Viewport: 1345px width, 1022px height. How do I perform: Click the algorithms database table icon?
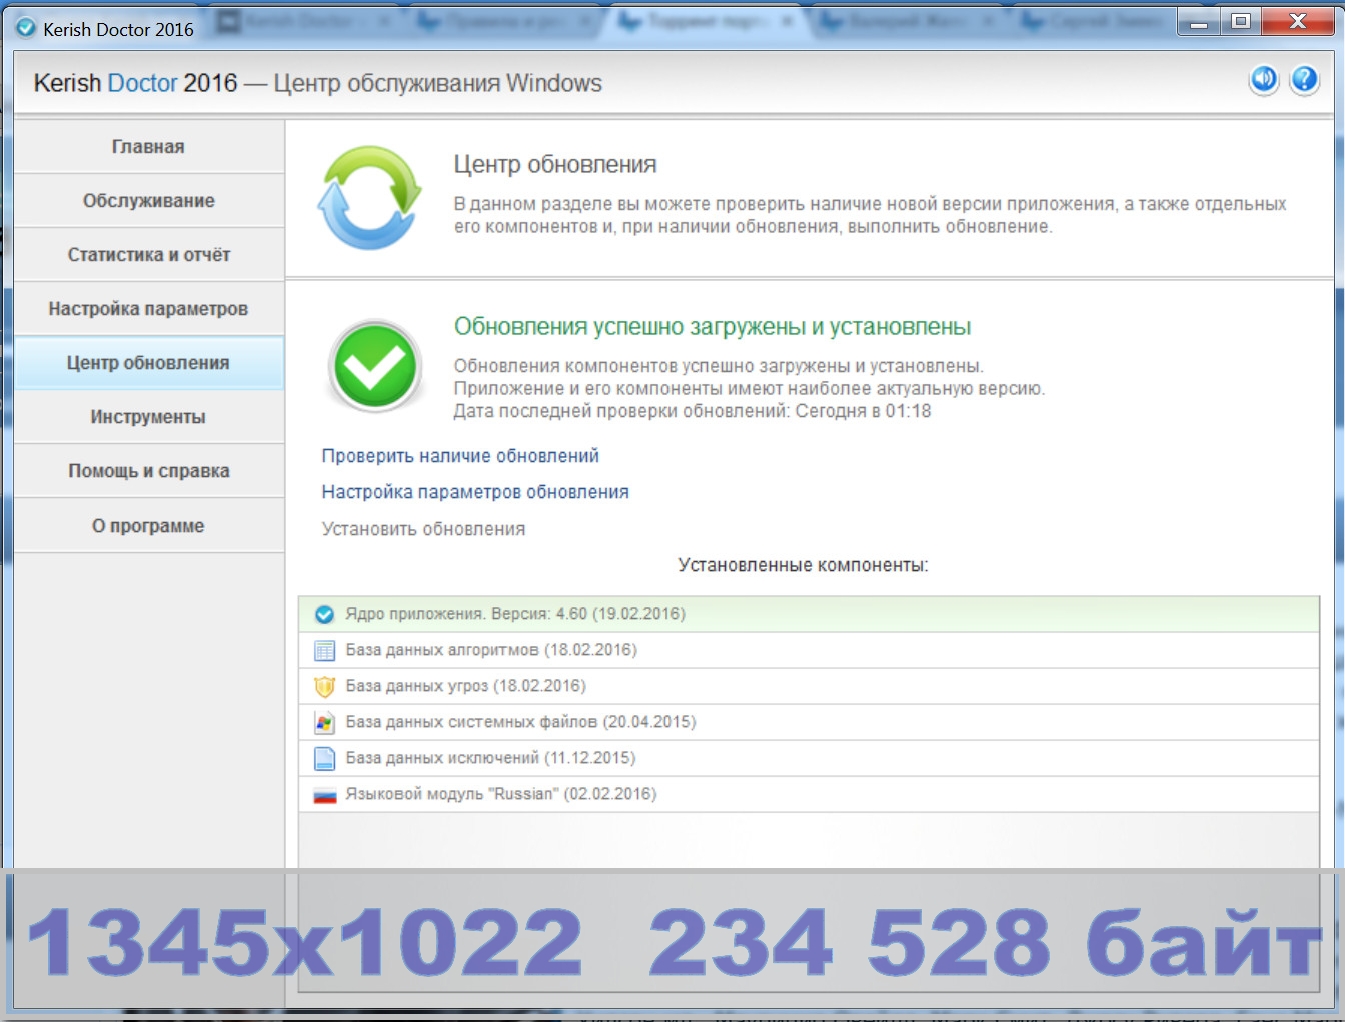click(324, 651)
